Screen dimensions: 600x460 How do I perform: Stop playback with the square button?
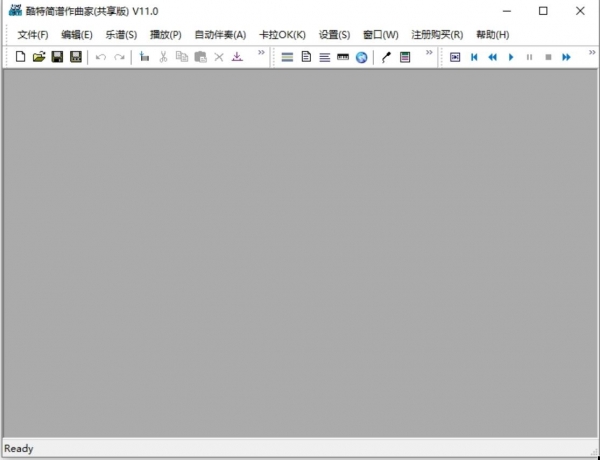click(548, 57)
